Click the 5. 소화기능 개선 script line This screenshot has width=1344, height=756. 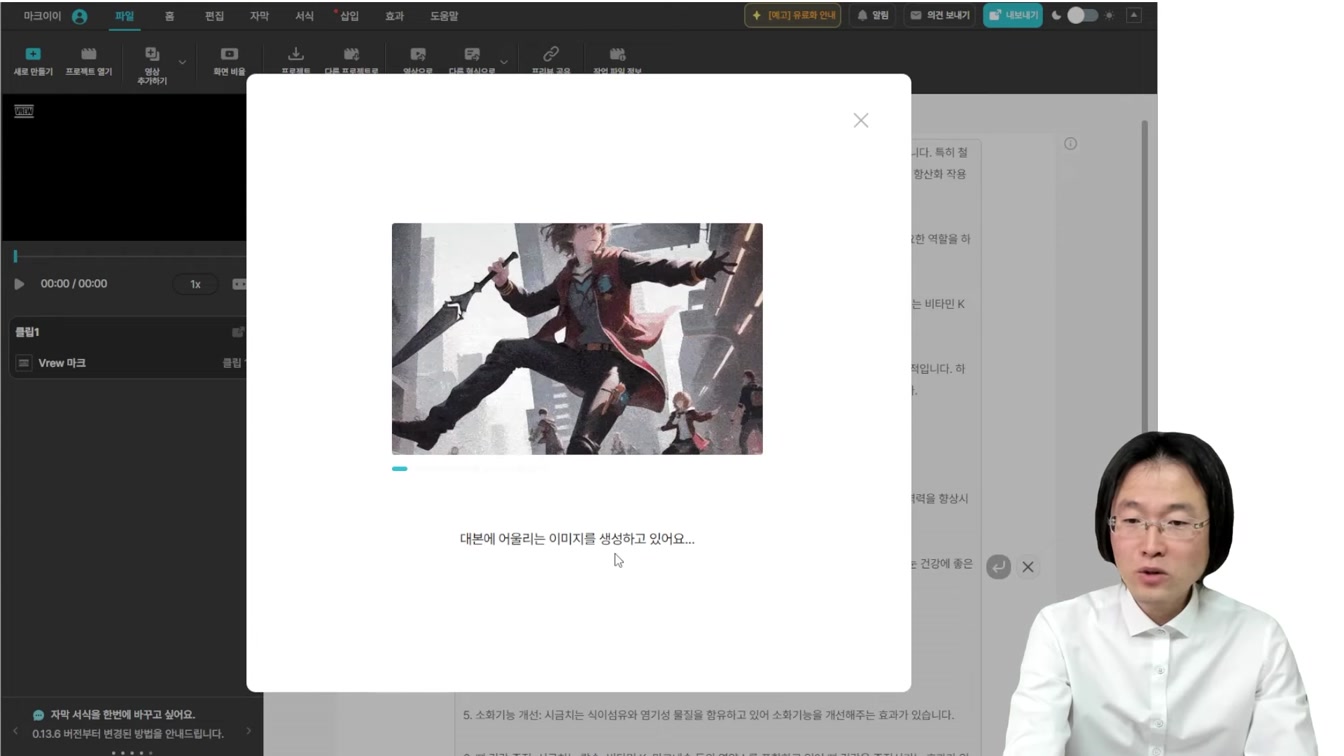coord(708,715)
